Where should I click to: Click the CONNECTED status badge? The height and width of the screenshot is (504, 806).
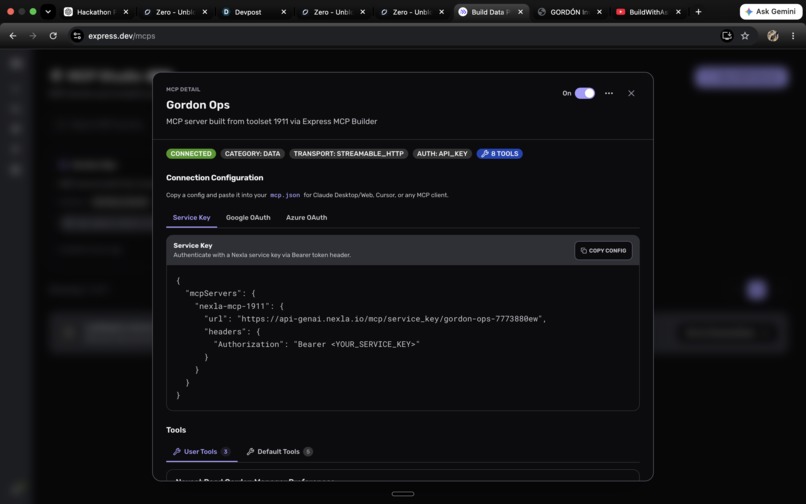point(191,154)
